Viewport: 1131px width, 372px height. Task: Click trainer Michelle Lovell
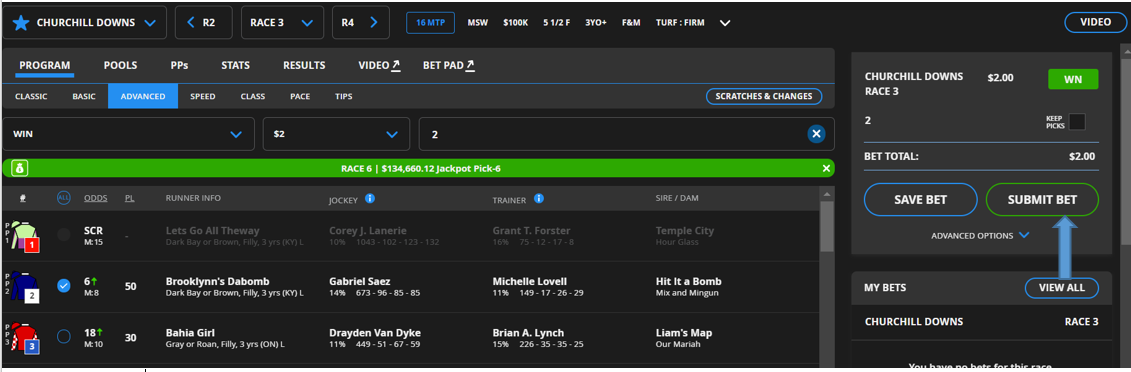(529, 281)
